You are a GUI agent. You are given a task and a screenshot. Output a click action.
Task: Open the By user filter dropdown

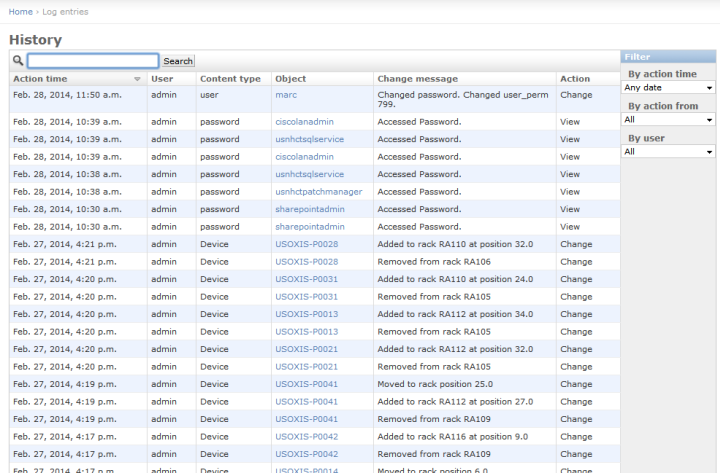[x=669, y=152]
